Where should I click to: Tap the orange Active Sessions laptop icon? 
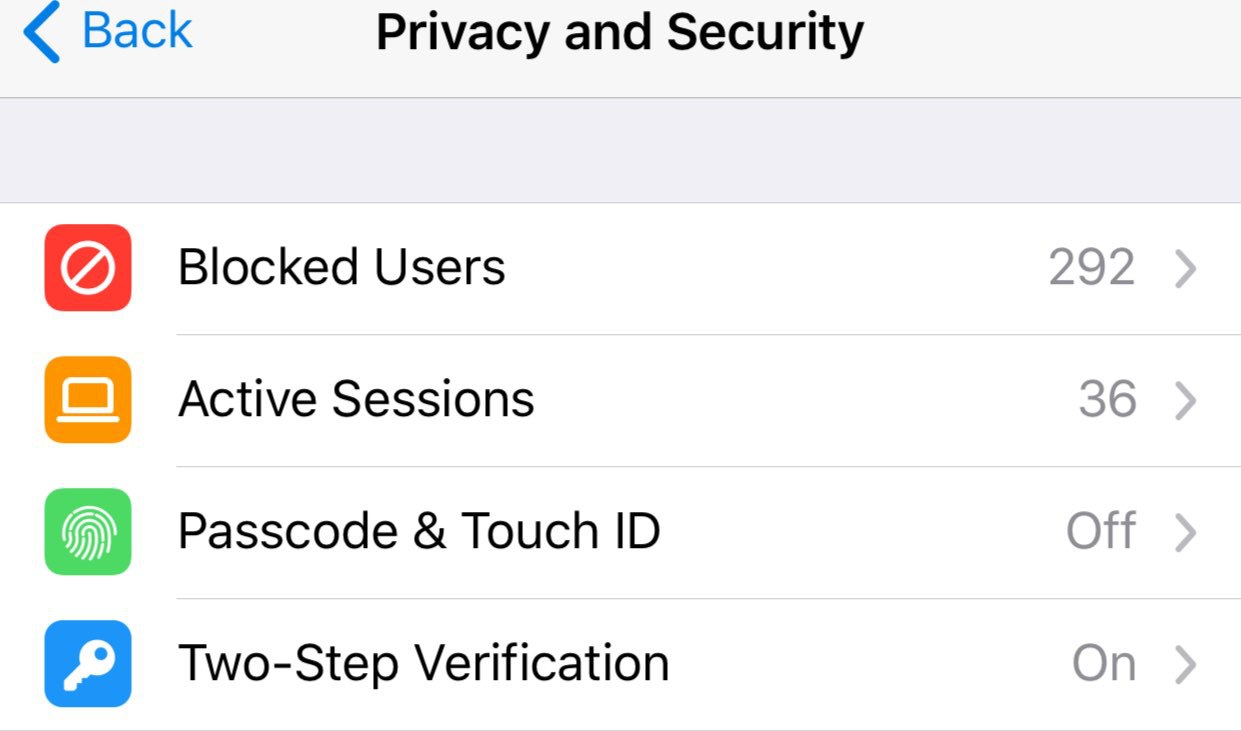coord(88,400)
